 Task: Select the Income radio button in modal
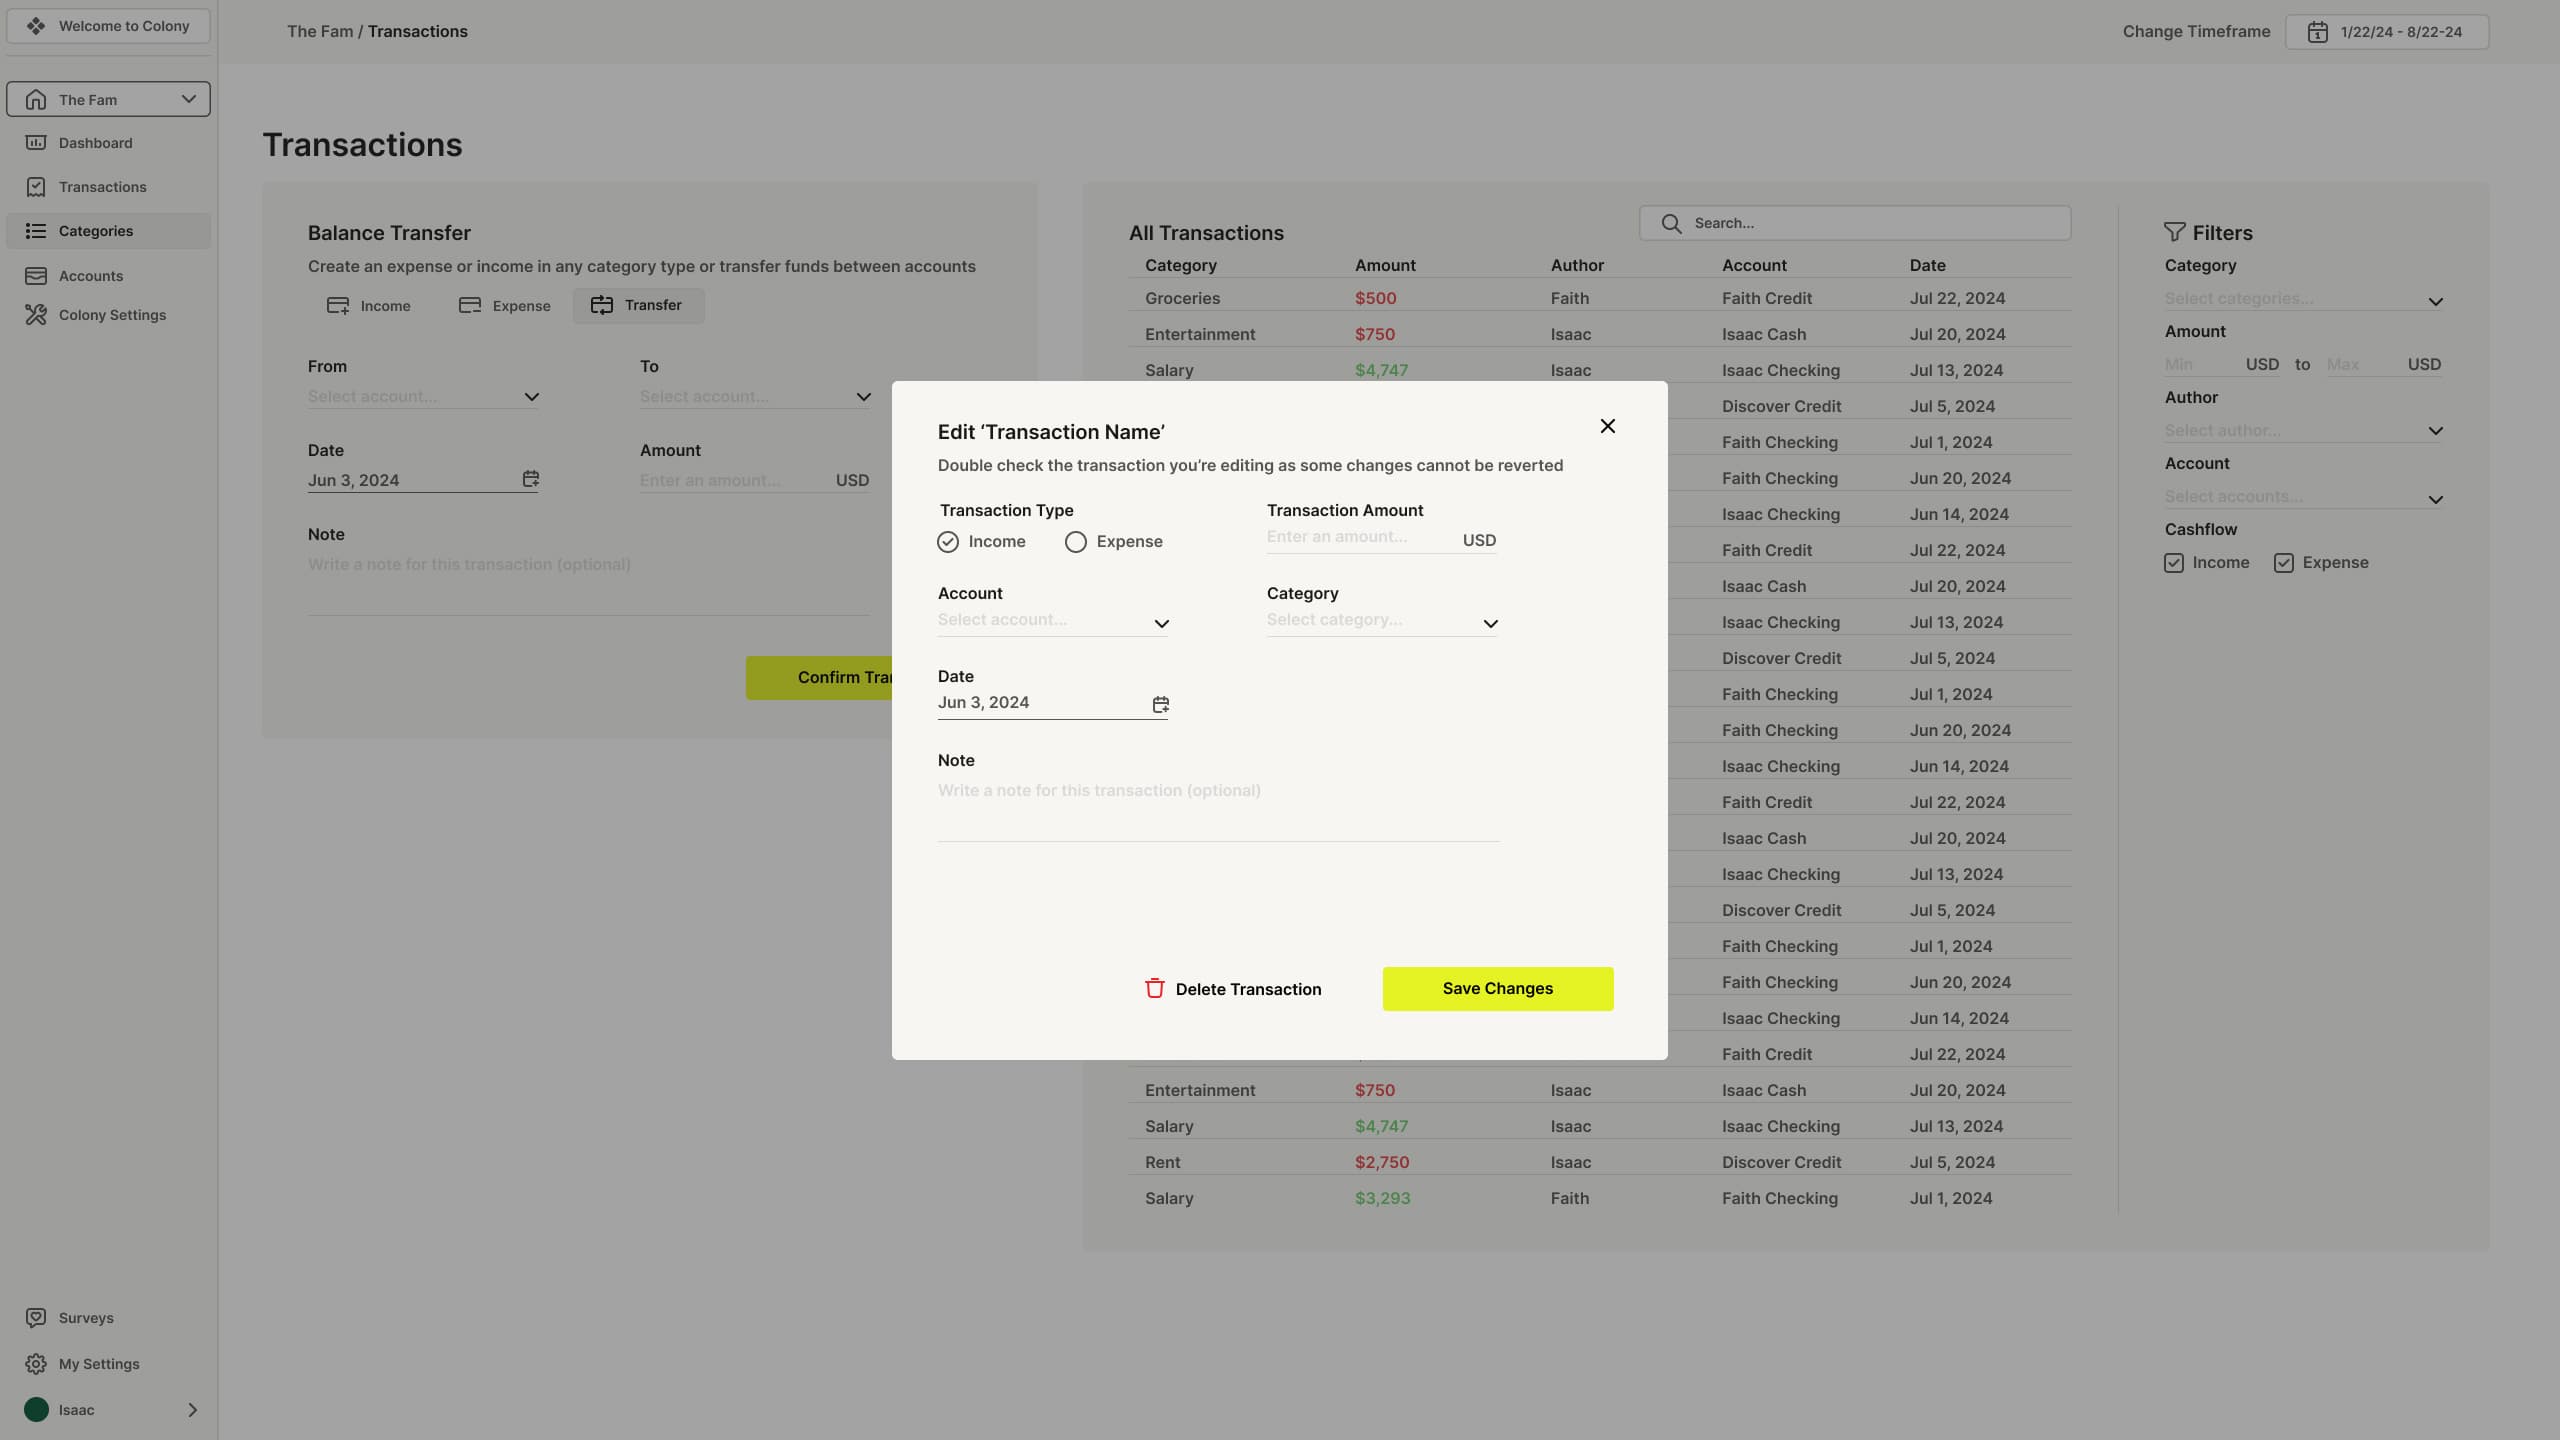(x=948, y=542)
